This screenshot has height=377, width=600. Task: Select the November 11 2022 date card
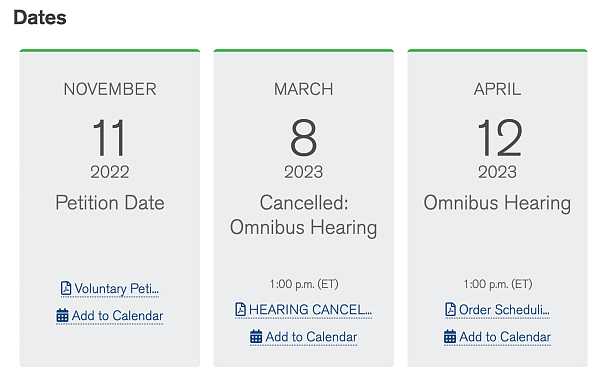pyautogui.click(x=110, y=208)
